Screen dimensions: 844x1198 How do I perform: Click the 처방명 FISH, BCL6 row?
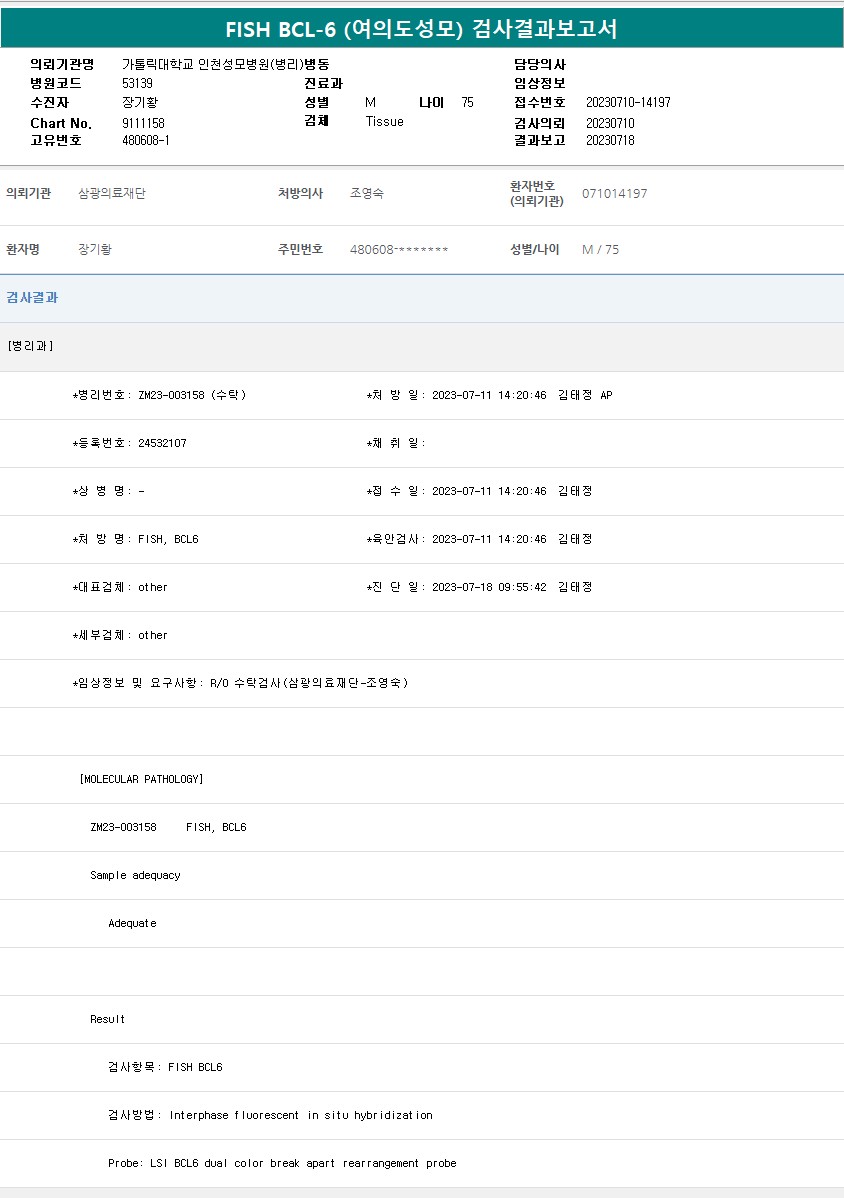136,539
